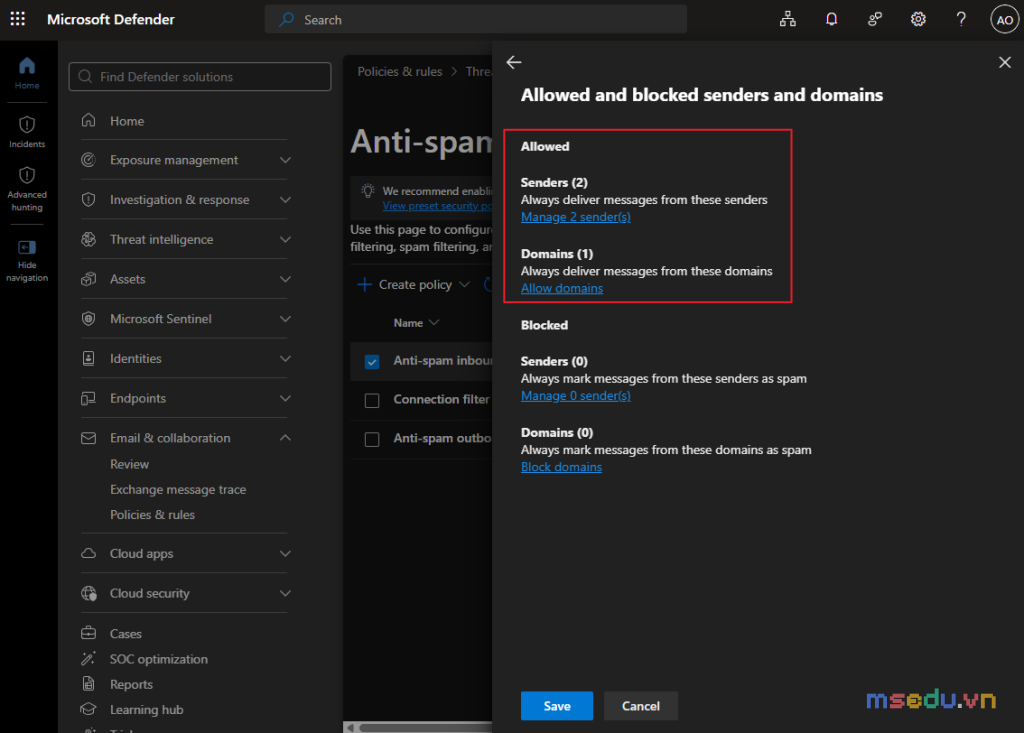
Task: Open the Create policy dropdown arrow
Action: [464, 284]
